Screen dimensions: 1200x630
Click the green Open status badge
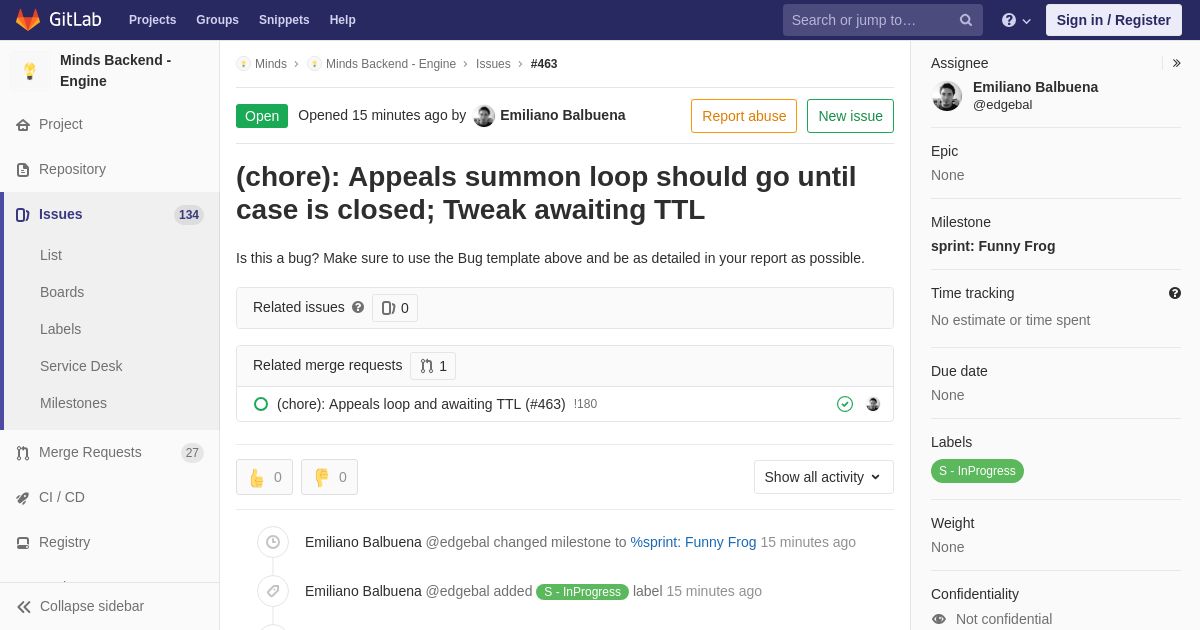262,116
